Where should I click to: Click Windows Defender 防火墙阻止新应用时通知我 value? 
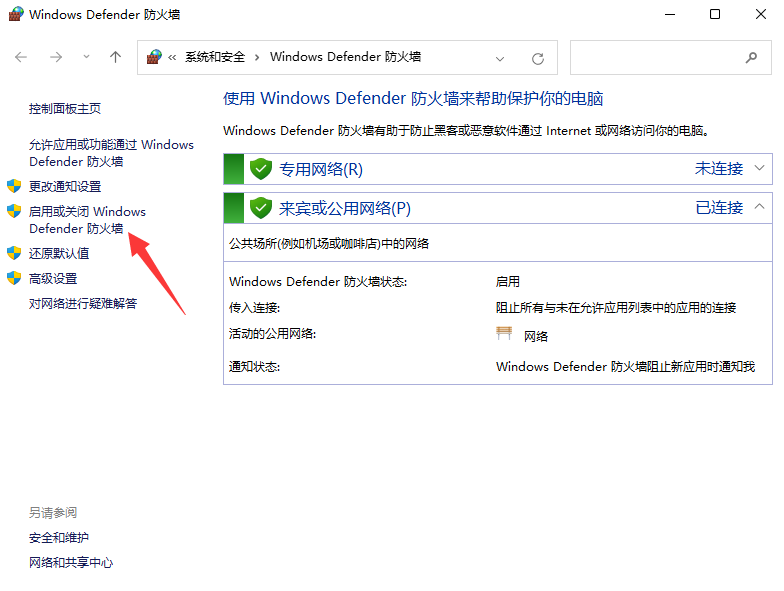tap(626, 366)
